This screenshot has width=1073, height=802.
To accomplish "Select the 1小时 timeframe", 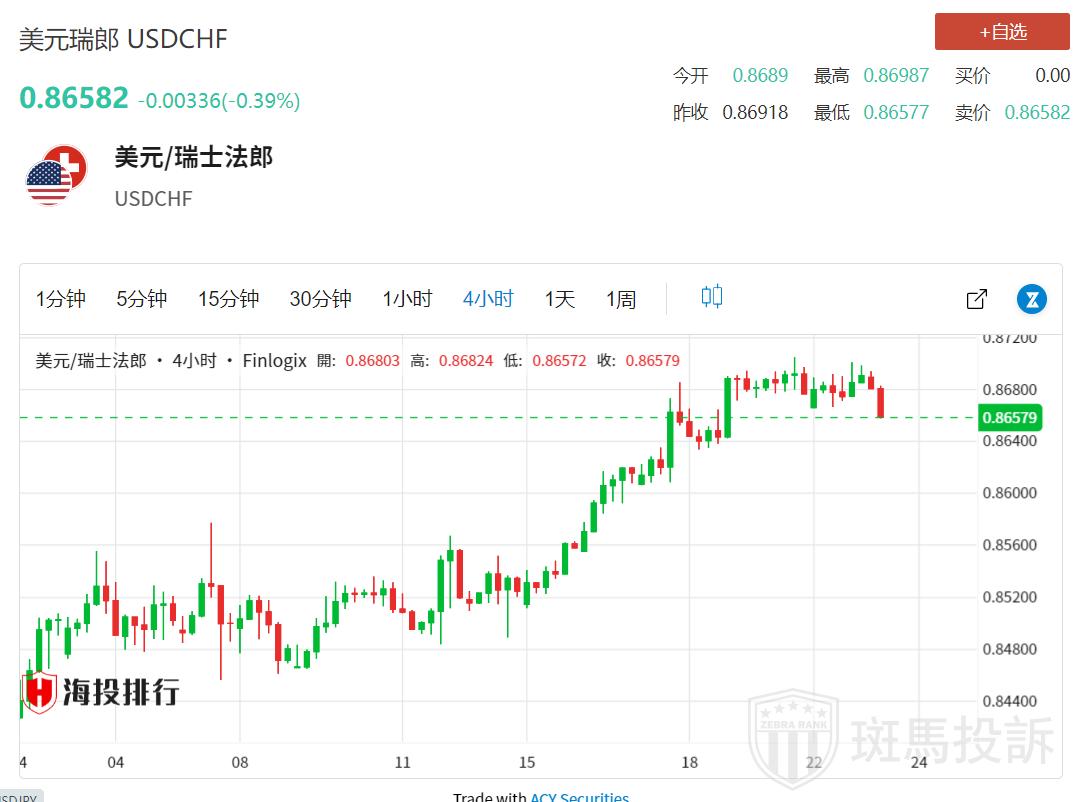I will [x=407, y=299].
